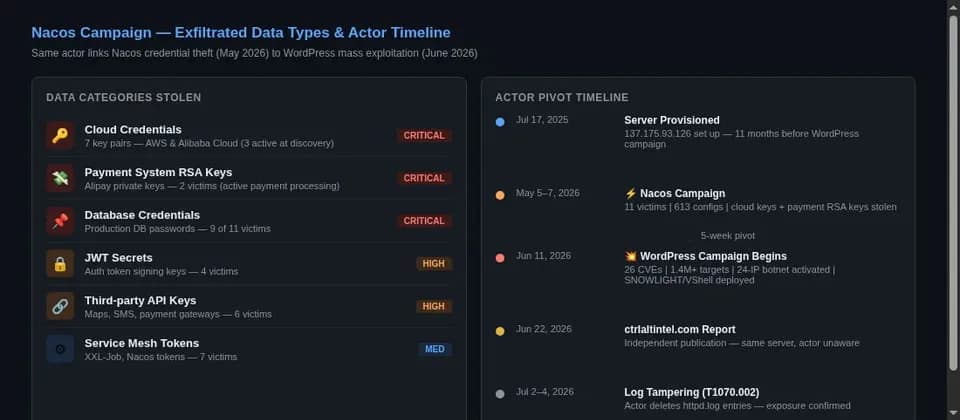Select the red Jun 11, 2026 timeline dot
Screen dimensions: 960x420
click(500, 258)
